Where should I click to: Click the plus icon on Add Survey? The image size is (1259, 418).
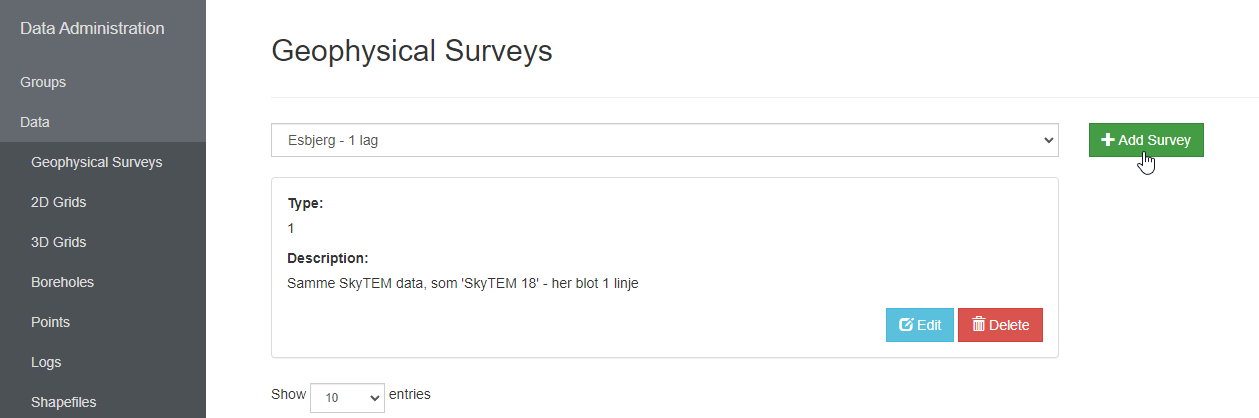1108,140
